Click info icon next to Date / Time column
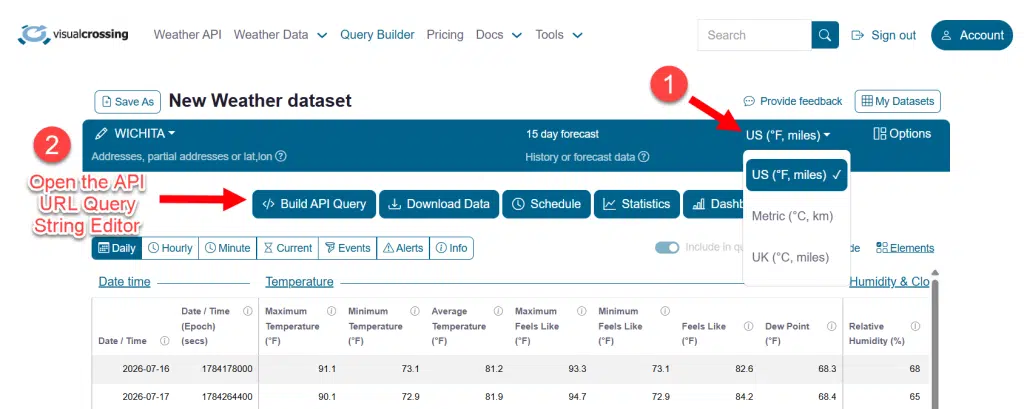Viewport: 1024px width, 409px height. point(165,341)
